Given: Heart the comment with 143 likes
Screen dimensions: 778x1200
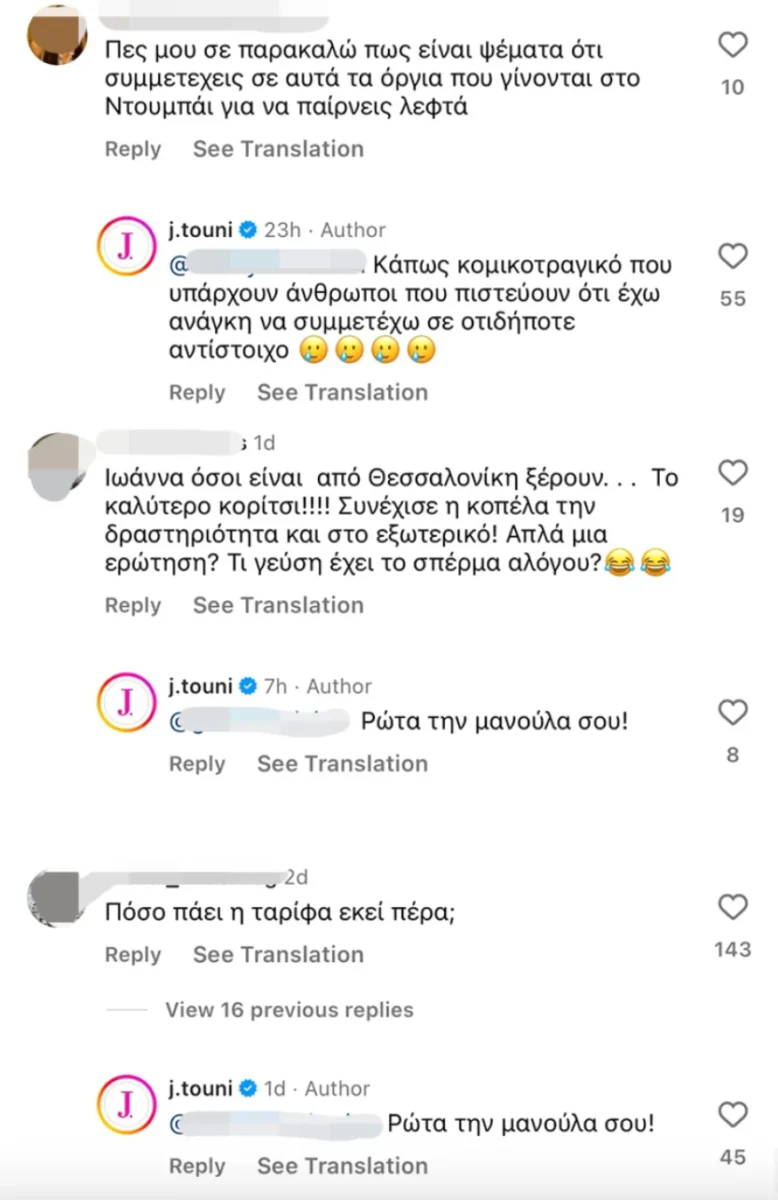Looking at the screenshot, I should (733, 908).
